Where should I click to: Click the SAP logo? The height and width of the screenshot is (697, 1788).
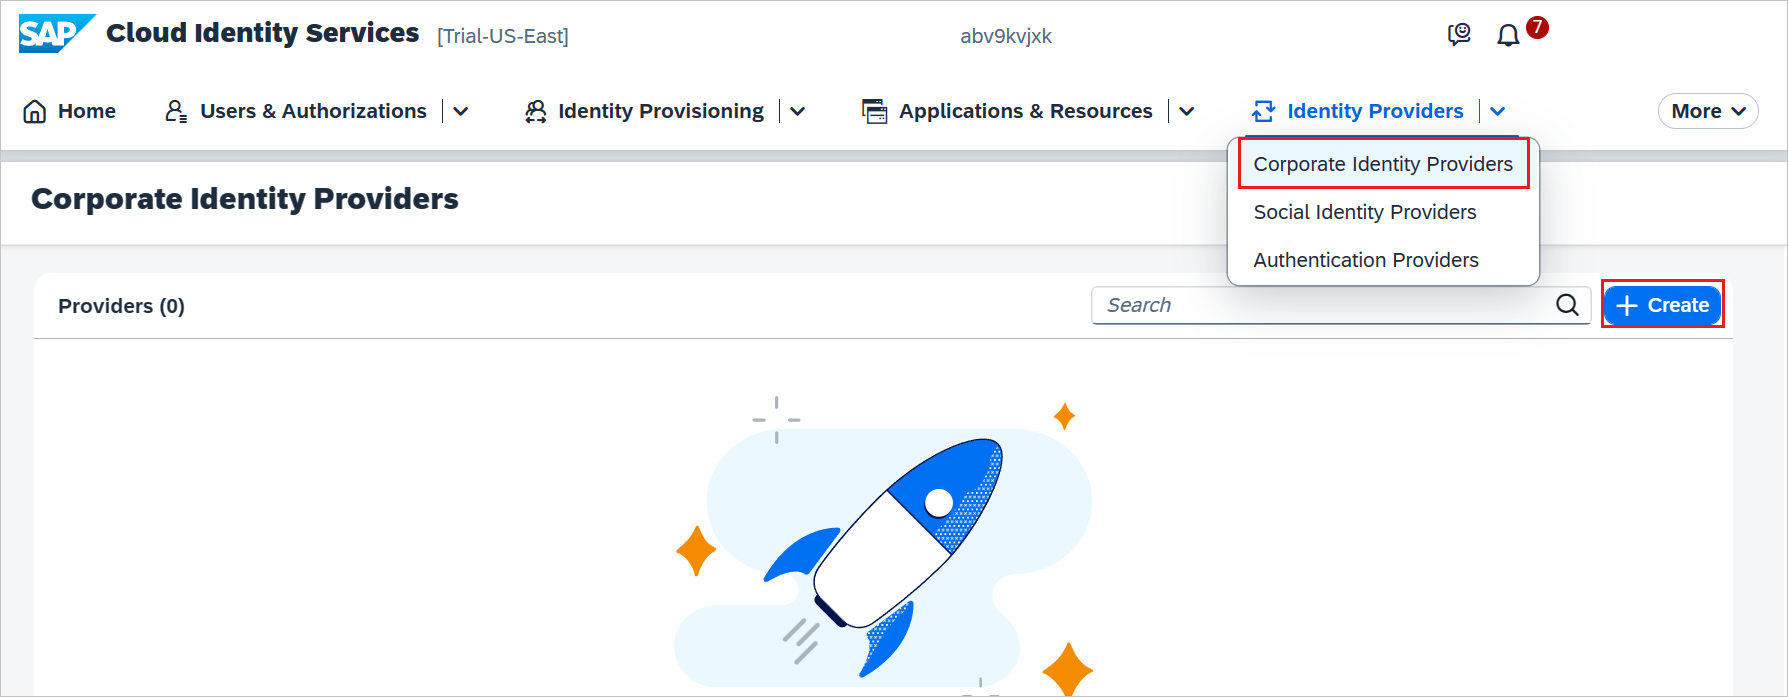coord(56,33)
